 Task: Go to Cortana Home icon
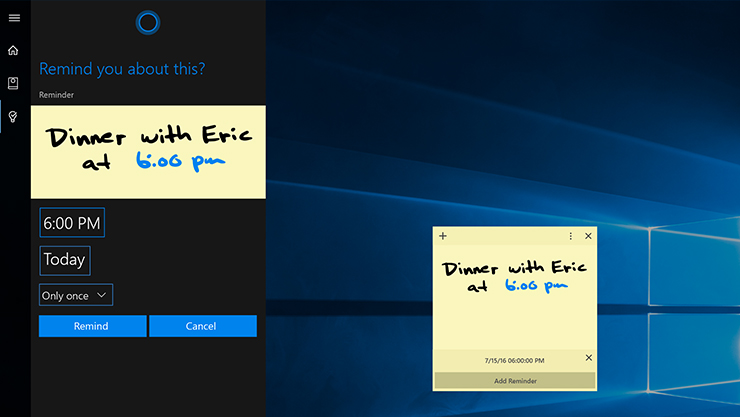14,50
